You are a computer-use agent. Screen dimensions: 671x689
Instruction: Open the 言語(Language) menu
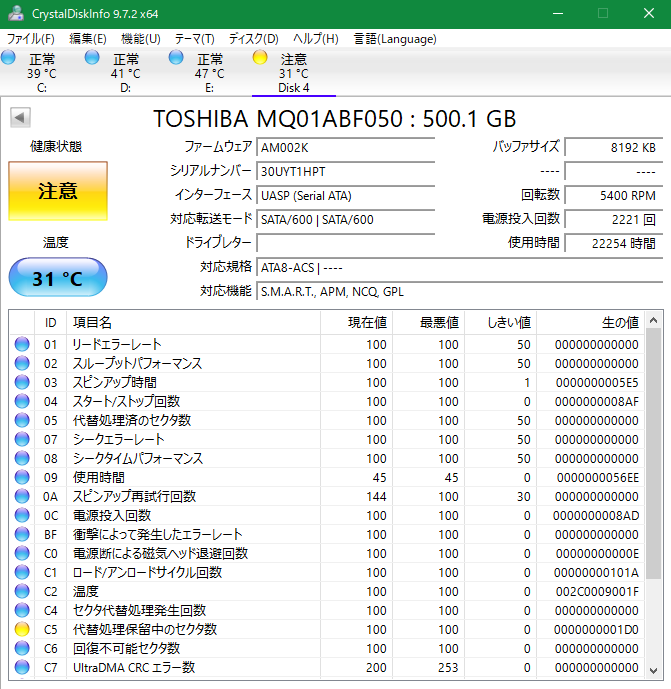point(395,39)
